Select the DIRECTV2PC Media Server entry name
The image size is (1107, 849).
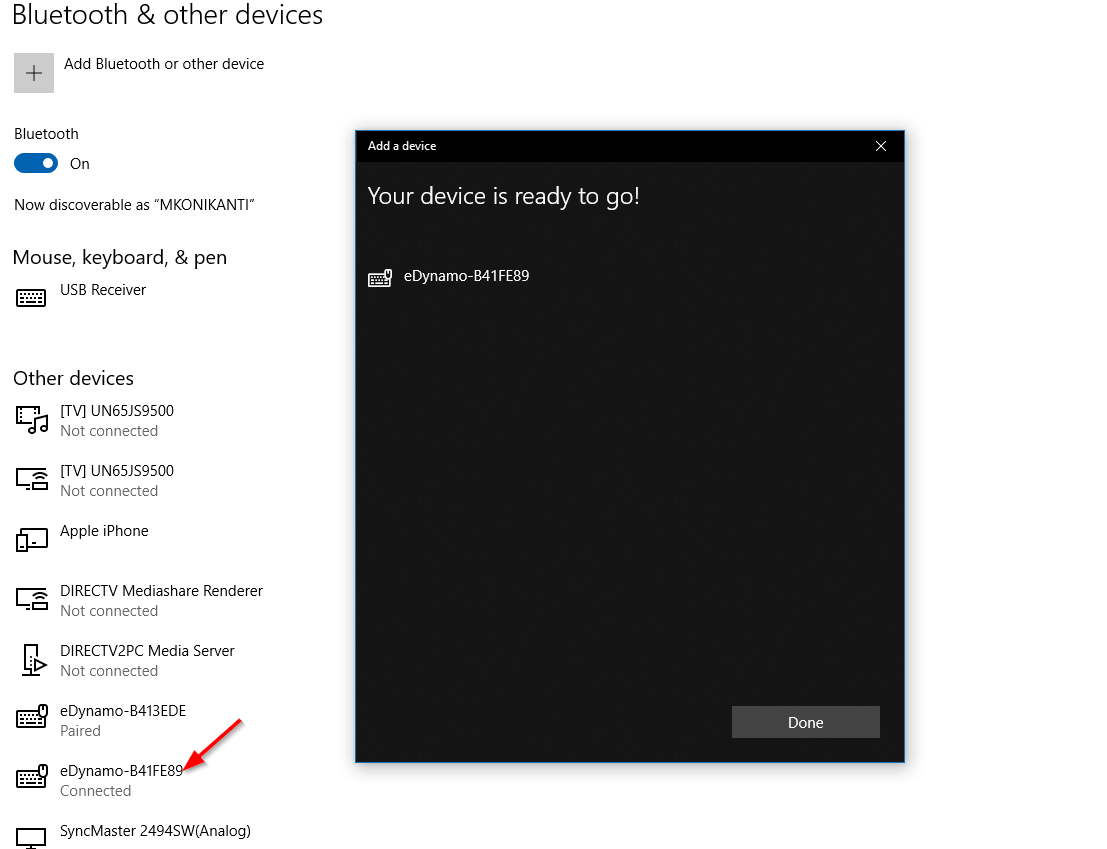coord(147,651)
